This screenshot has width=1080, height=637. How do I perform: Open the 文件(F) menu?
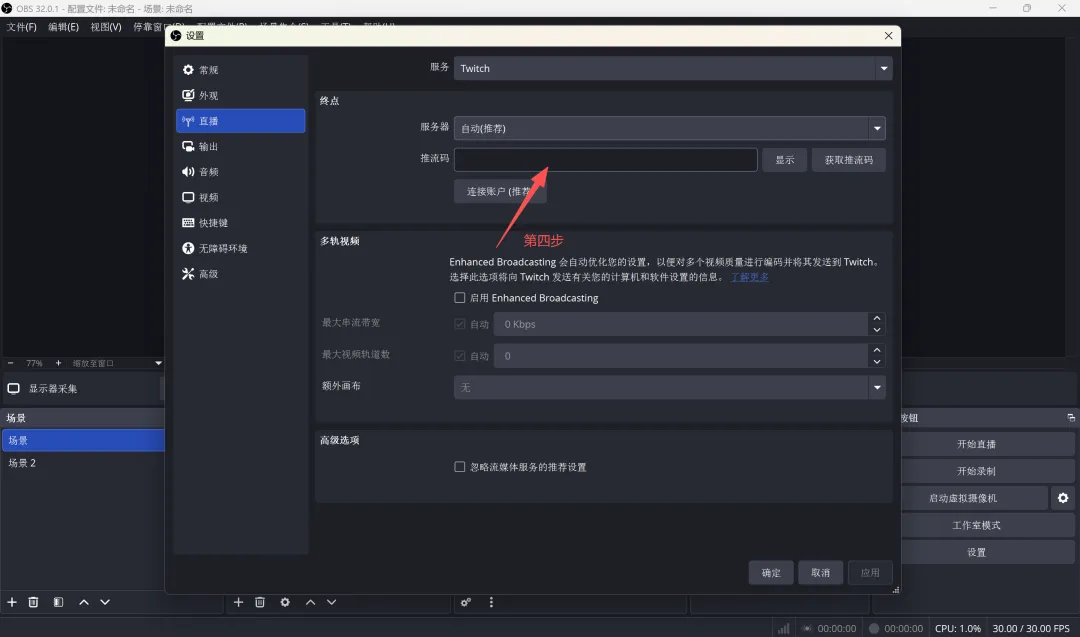[x=21, y=27]
